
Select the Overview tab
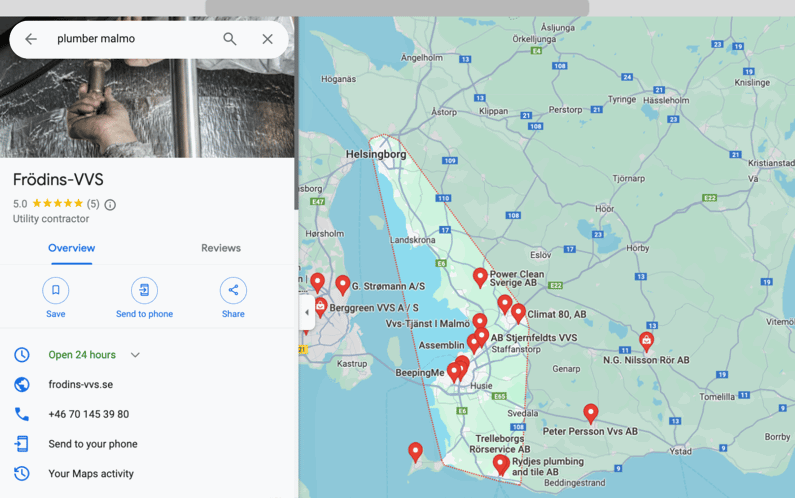[72, 248]
